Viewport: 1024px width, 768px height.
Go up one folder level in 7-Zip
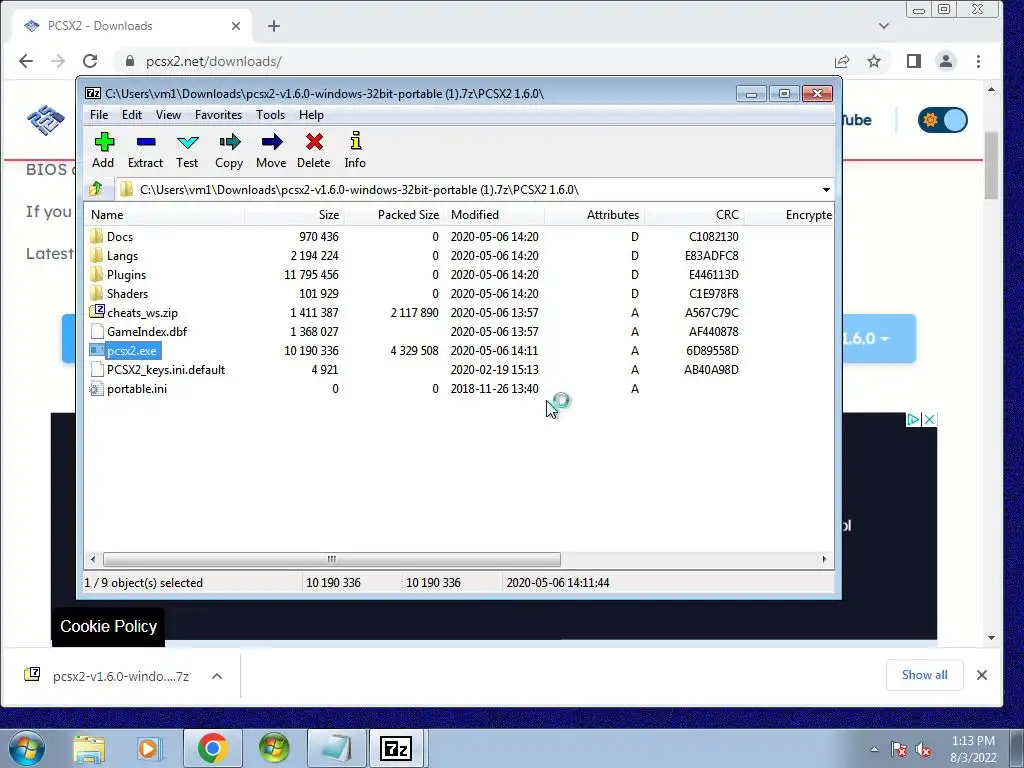[x=96, y=189]
